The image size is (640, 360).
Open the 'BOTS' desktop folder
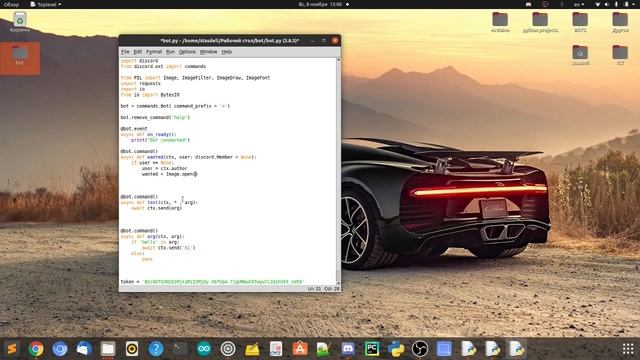point(580,22)
